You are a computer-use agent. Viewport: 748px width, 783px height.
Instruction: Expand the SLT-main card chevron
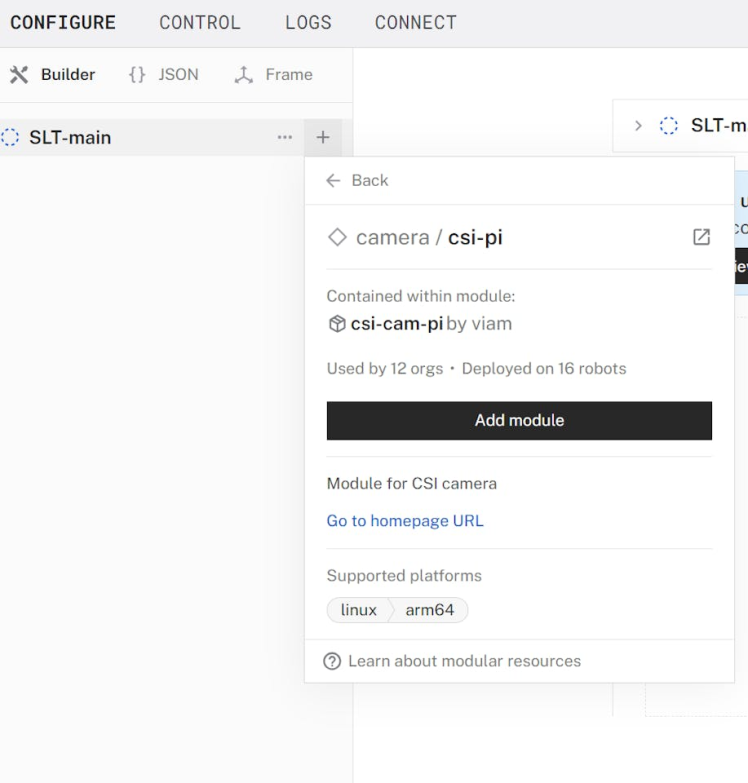tap(638, 126)
